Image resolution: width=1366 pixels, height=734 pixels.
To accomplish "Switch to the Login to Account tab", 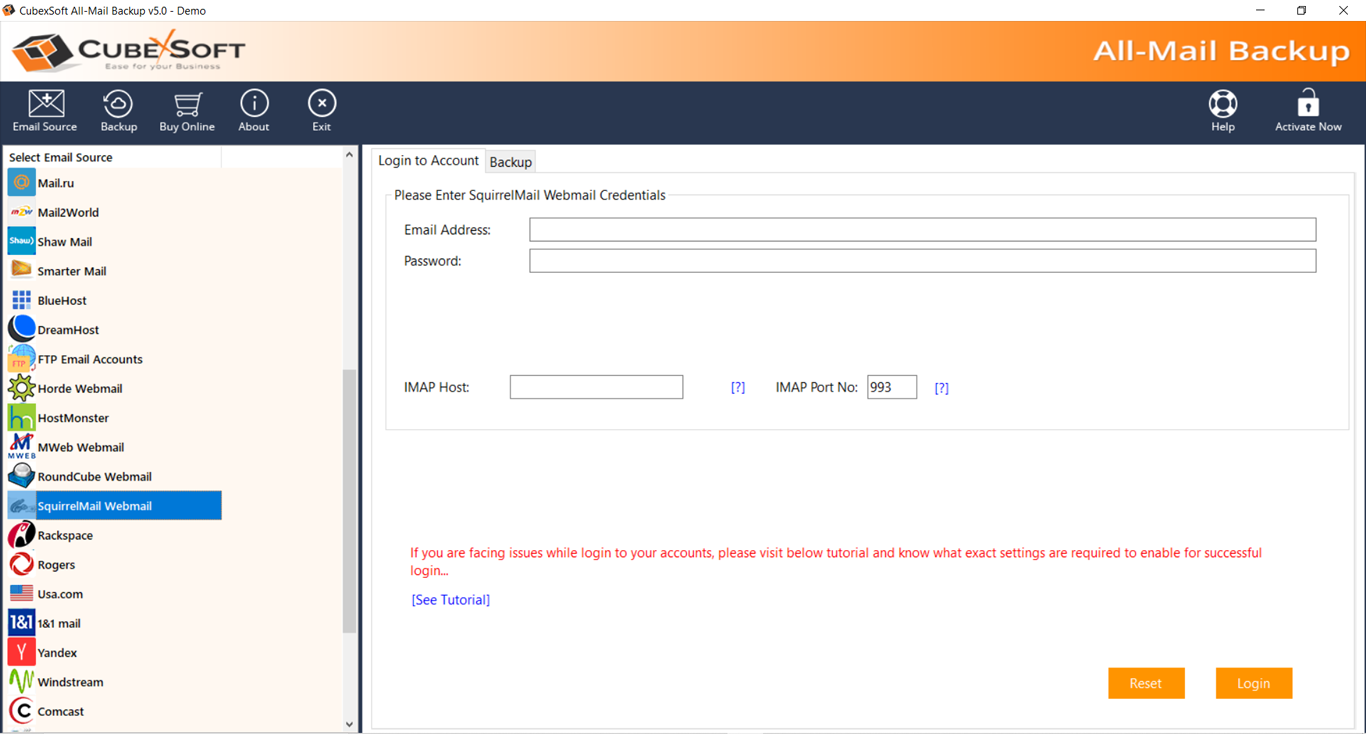I will coord(428,161).
